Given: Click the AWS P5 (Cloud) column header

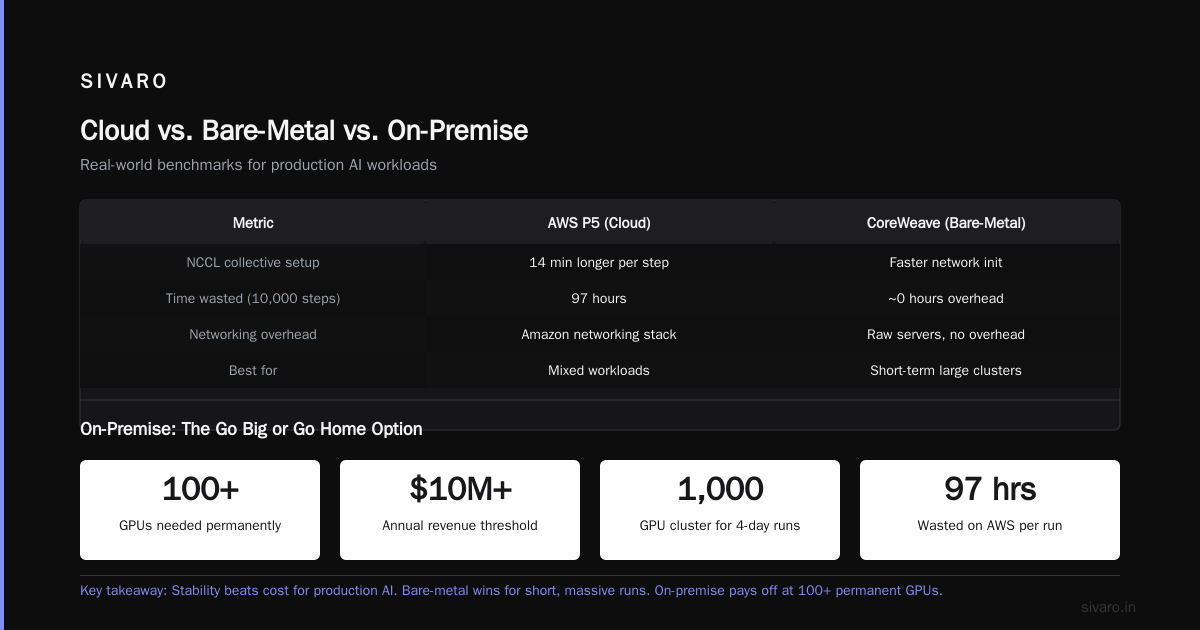Looking at the screenshot, I should [x=599, y=223].
